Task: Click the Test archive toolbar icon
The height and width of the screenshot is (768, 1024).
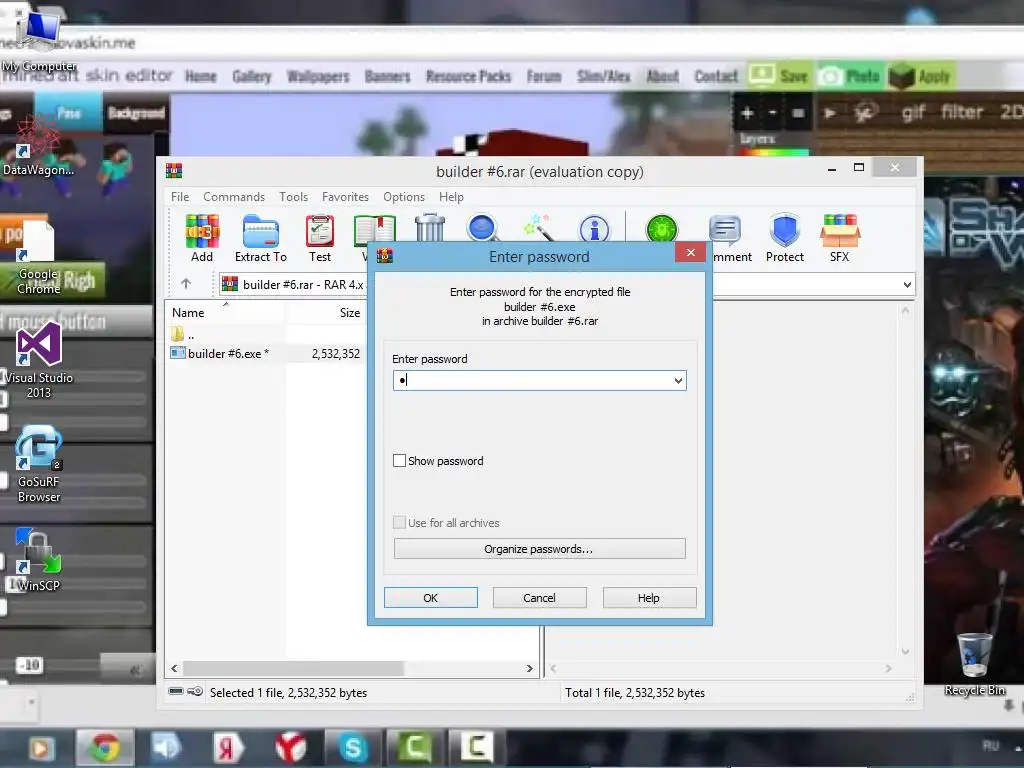Action: (320, 238)
